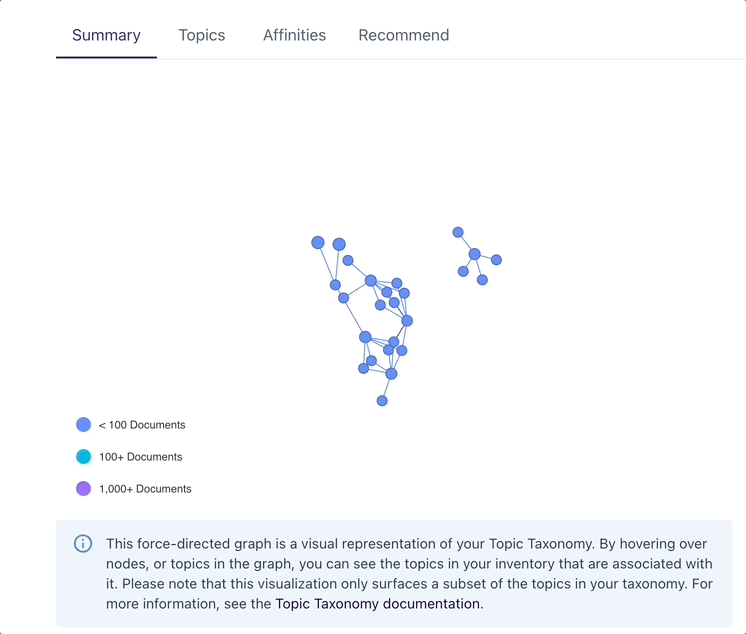Click the info circle icon in the notice
The image size is (746, 634).
tap(83, 544)
